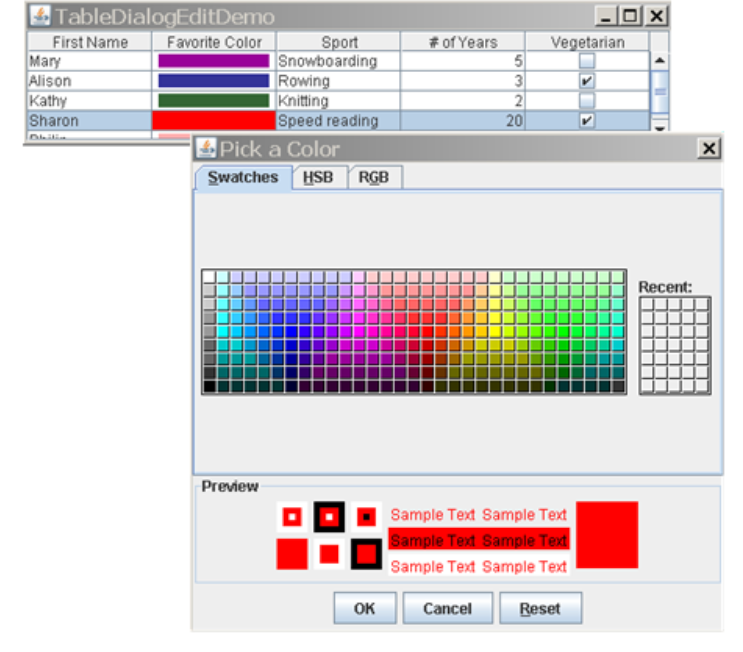The width and height of the screenshot is (743, 652).
Task: Reset the color chooser
Action: click(540, 608)
